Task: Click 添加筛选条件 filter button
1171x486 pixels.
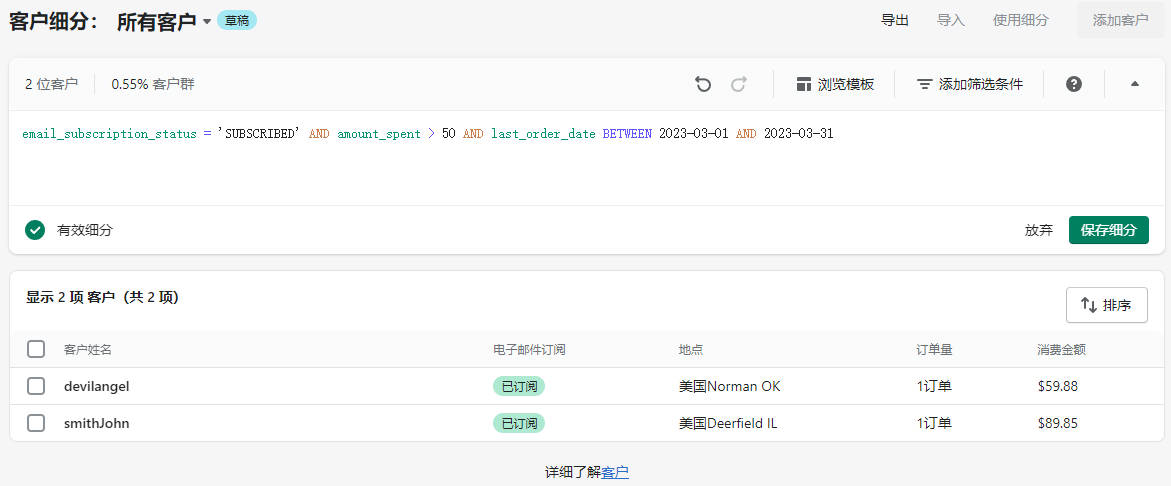Action: coord(970,84)
